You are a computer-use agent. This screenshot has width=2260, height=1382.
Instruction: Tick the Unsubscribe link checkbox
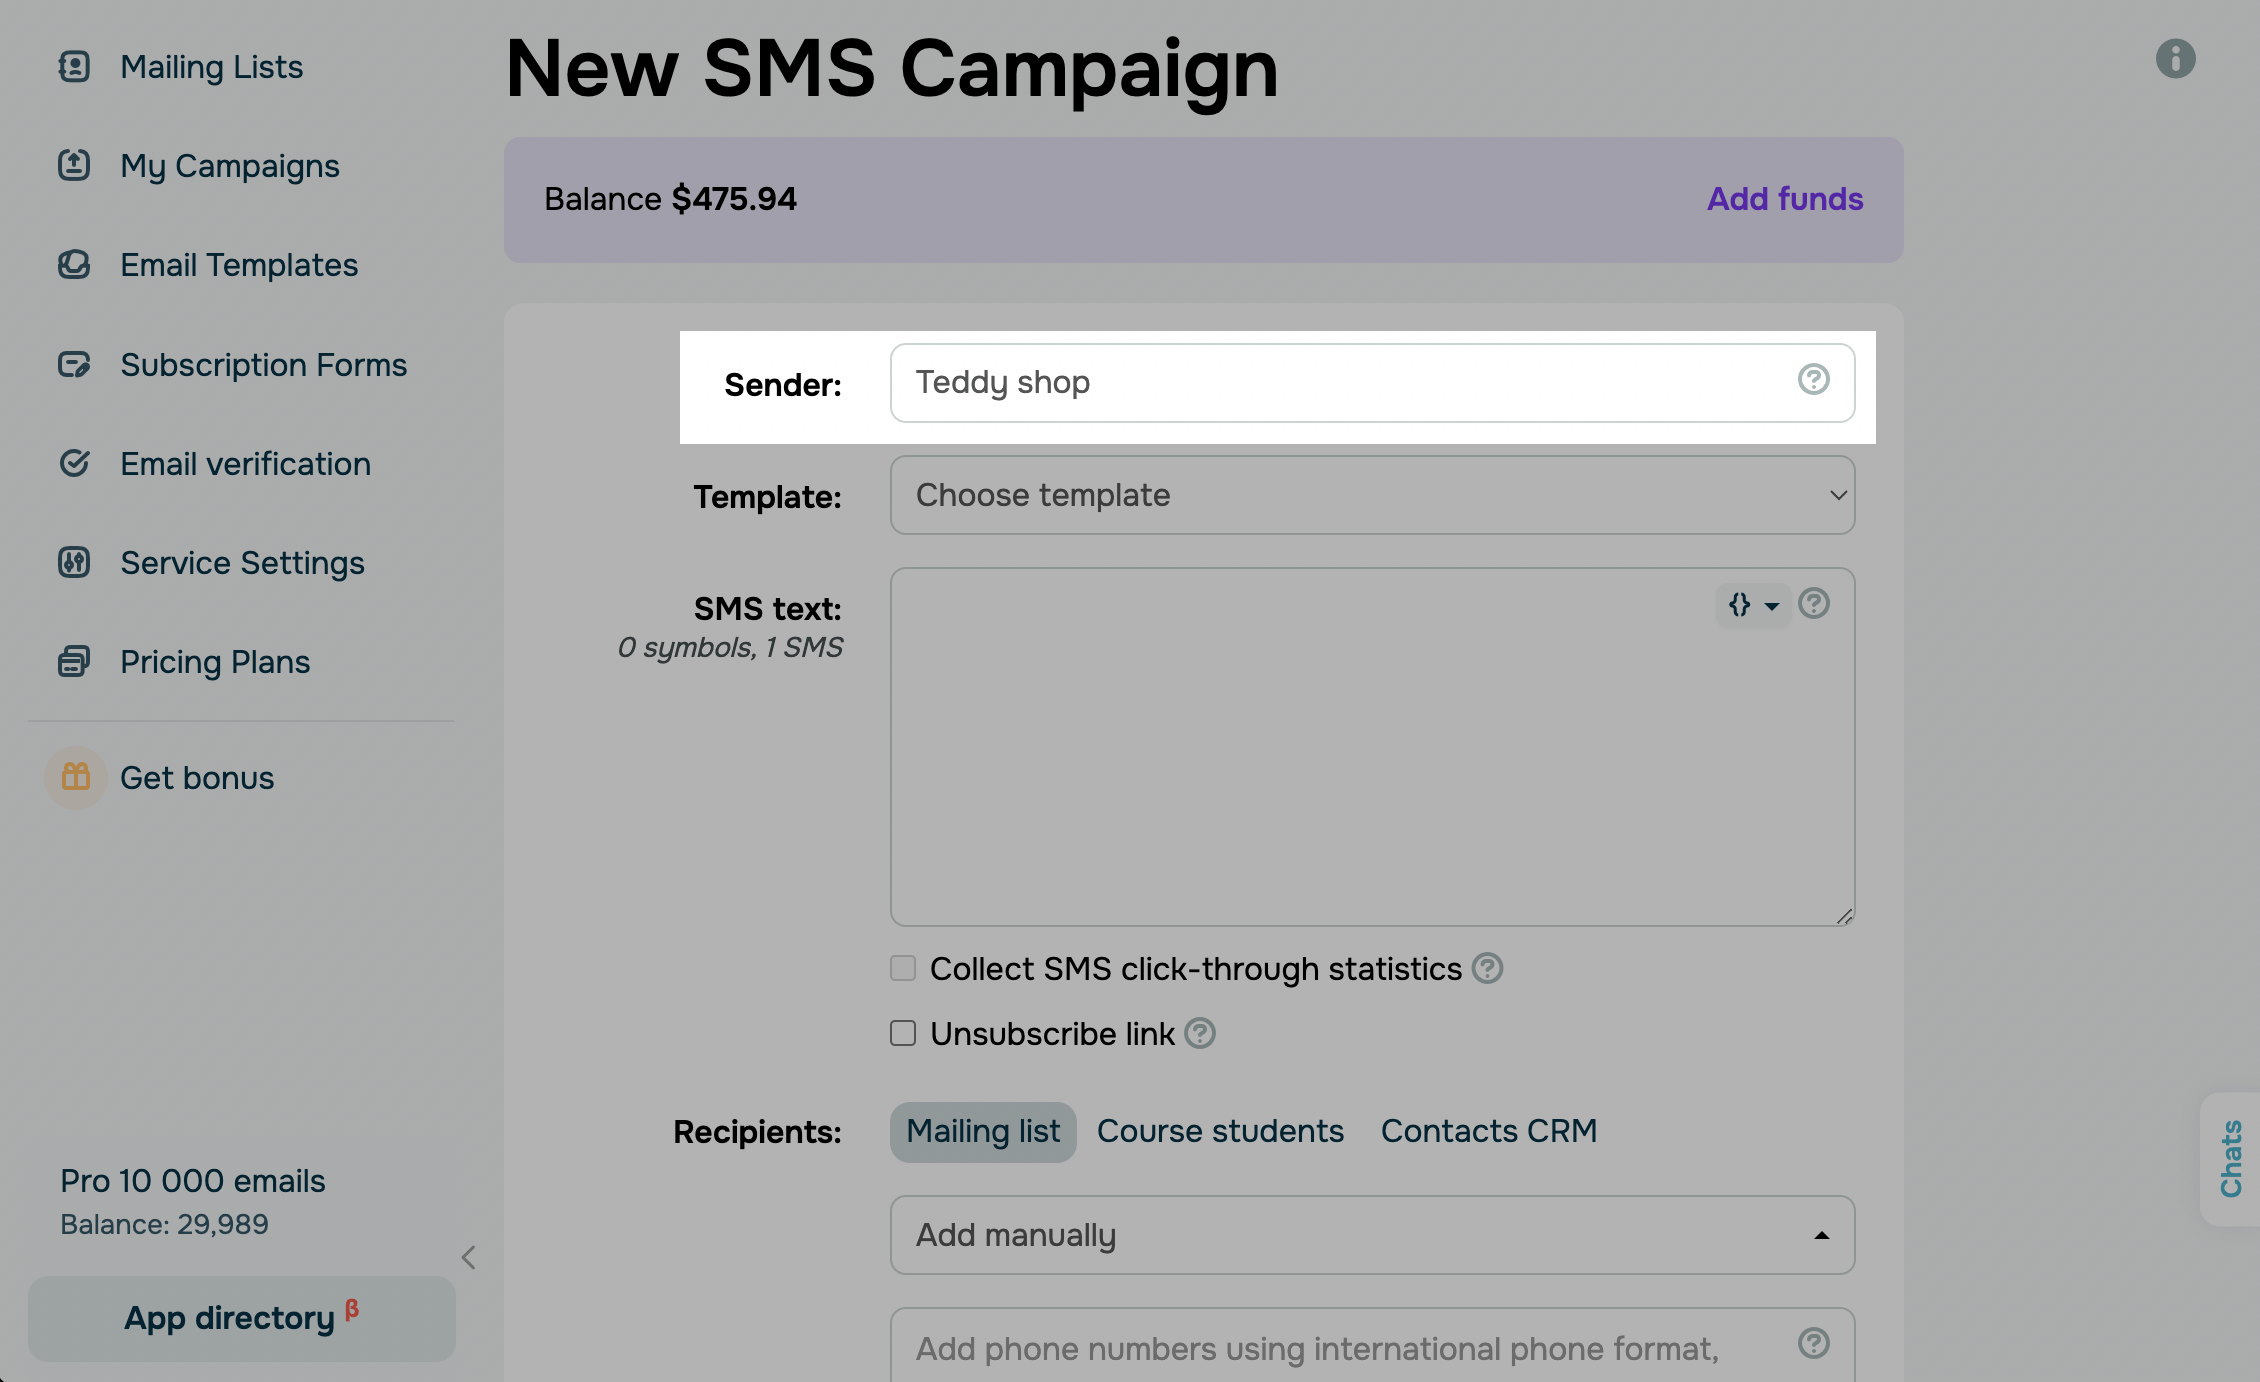[903, 1033]
